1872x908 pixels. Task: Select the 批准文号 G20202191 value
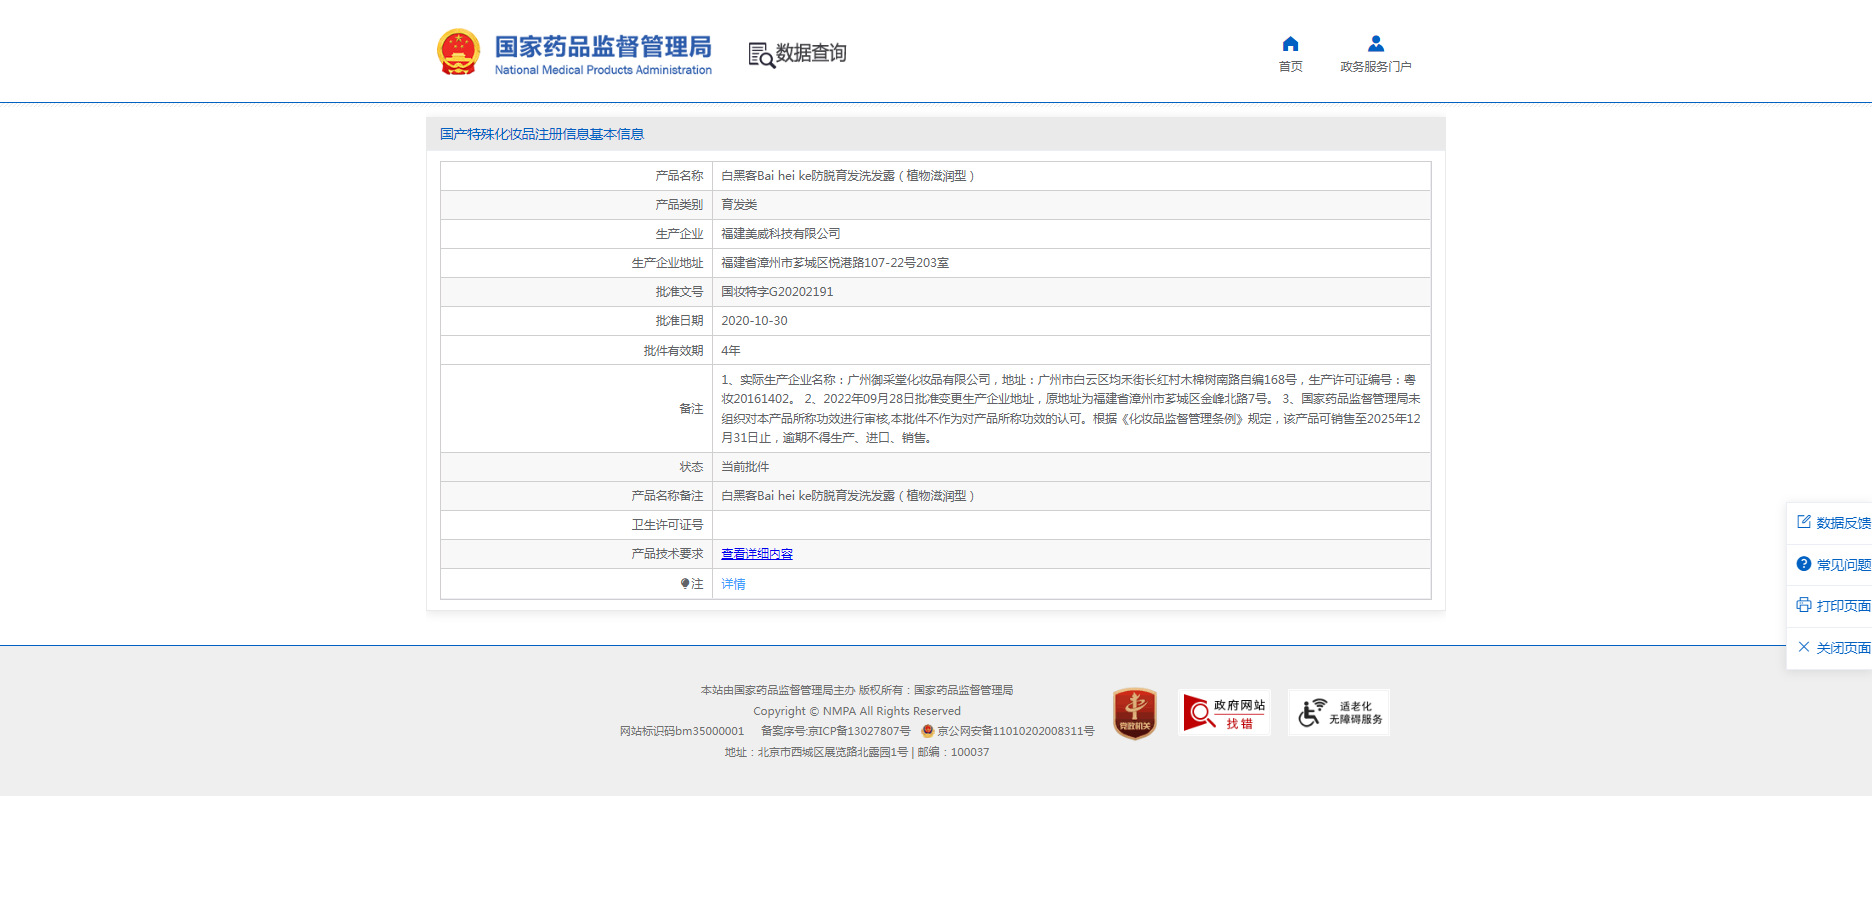(776, 291)
